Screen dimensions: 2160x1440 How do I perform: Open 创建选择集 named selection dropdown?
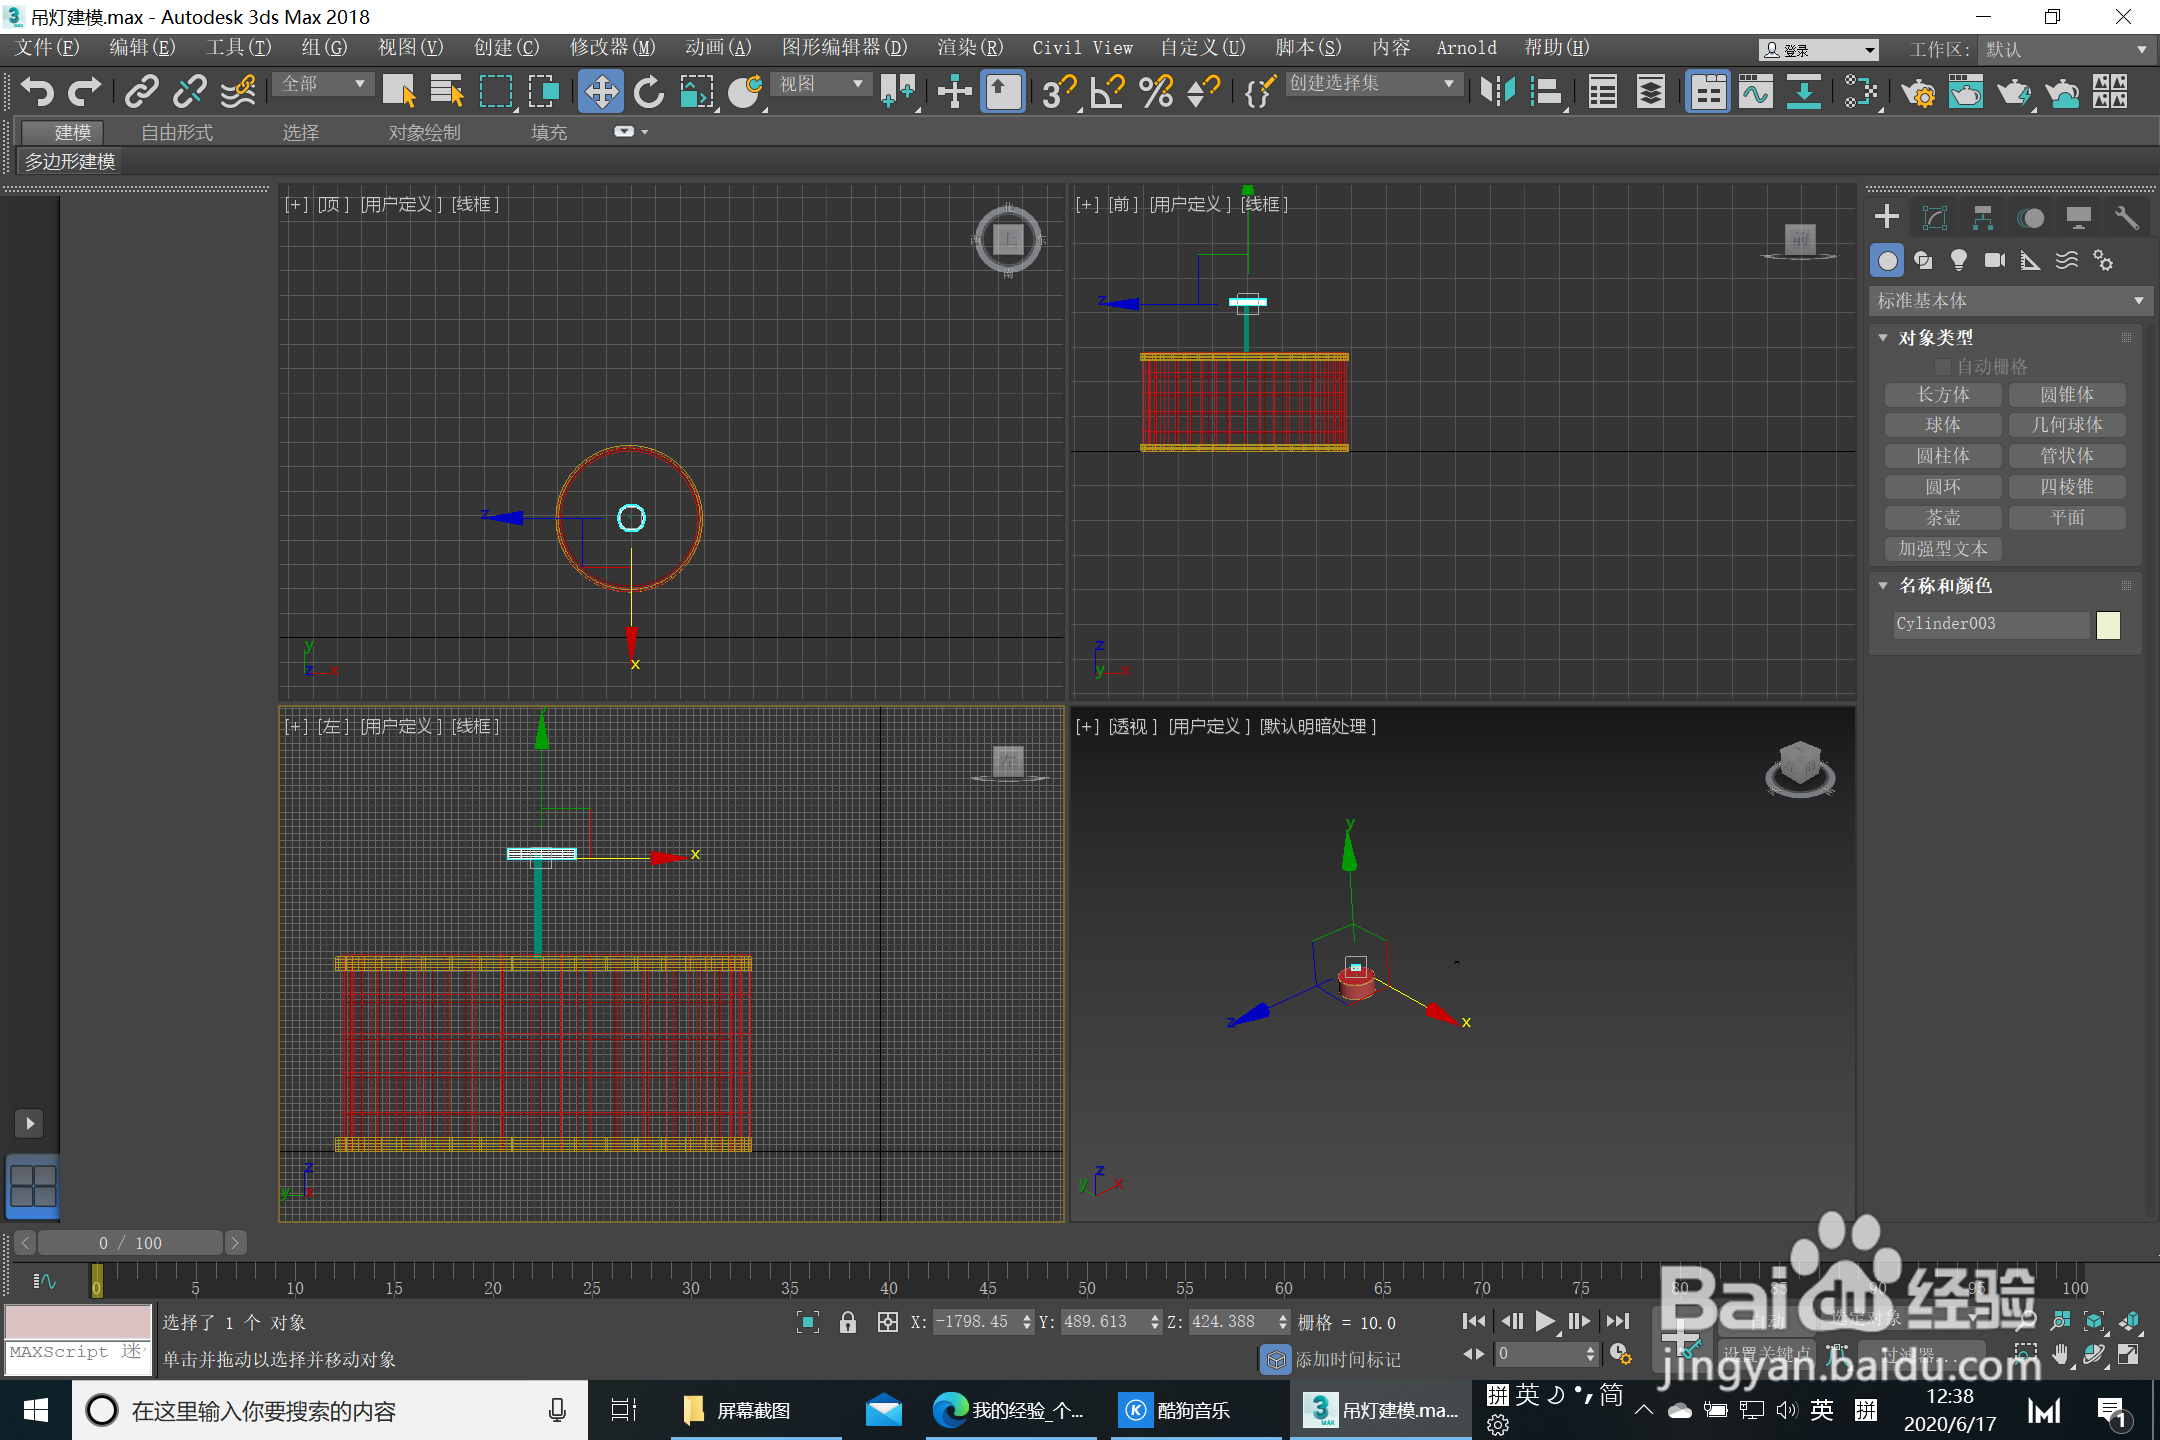(x=1370, y=84)
